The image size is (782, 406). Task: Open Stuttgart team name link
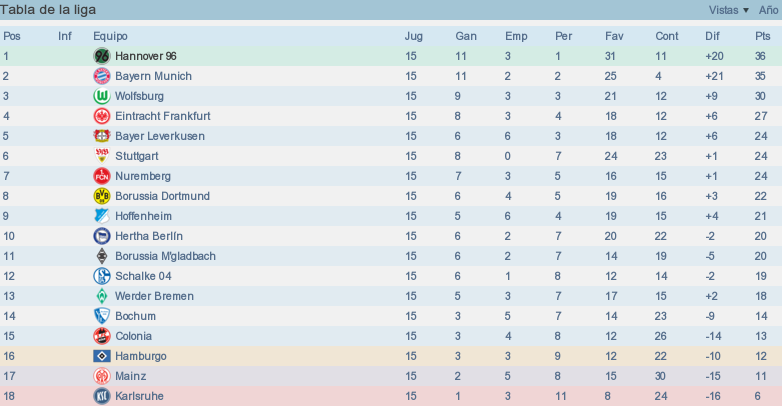pos(137,156)
